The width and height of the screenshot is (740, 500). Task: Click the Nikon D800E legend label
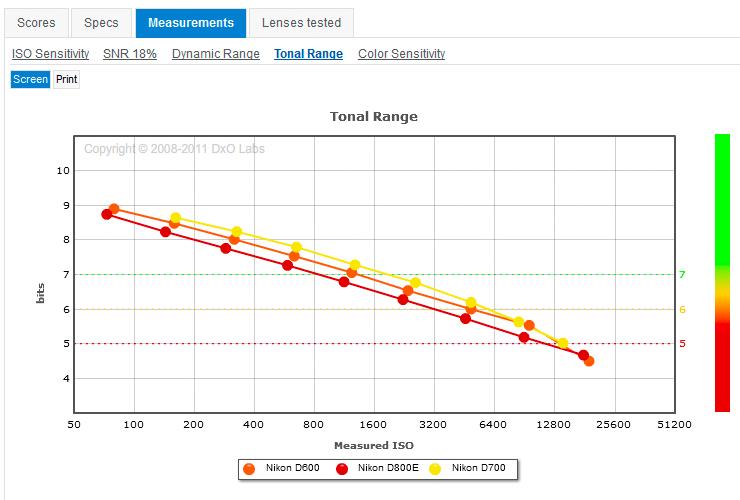click(x=388, y=468)
